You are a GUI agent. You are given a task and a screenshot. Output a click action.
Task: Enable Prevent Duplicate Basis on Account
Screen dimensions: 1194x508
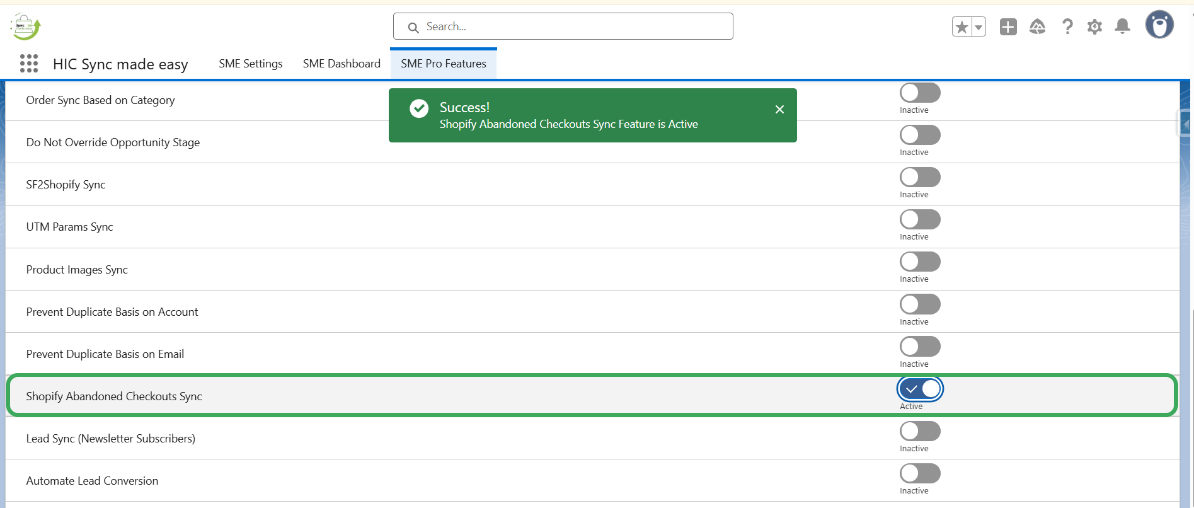point(920,305)
